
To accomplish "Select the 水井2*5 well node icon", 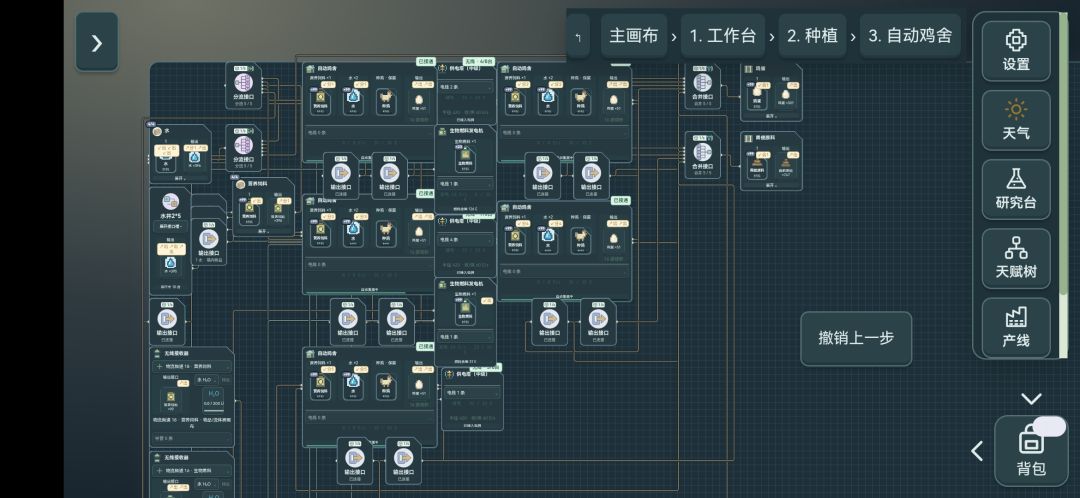I will pyautogui.click(x=170, y=202).
